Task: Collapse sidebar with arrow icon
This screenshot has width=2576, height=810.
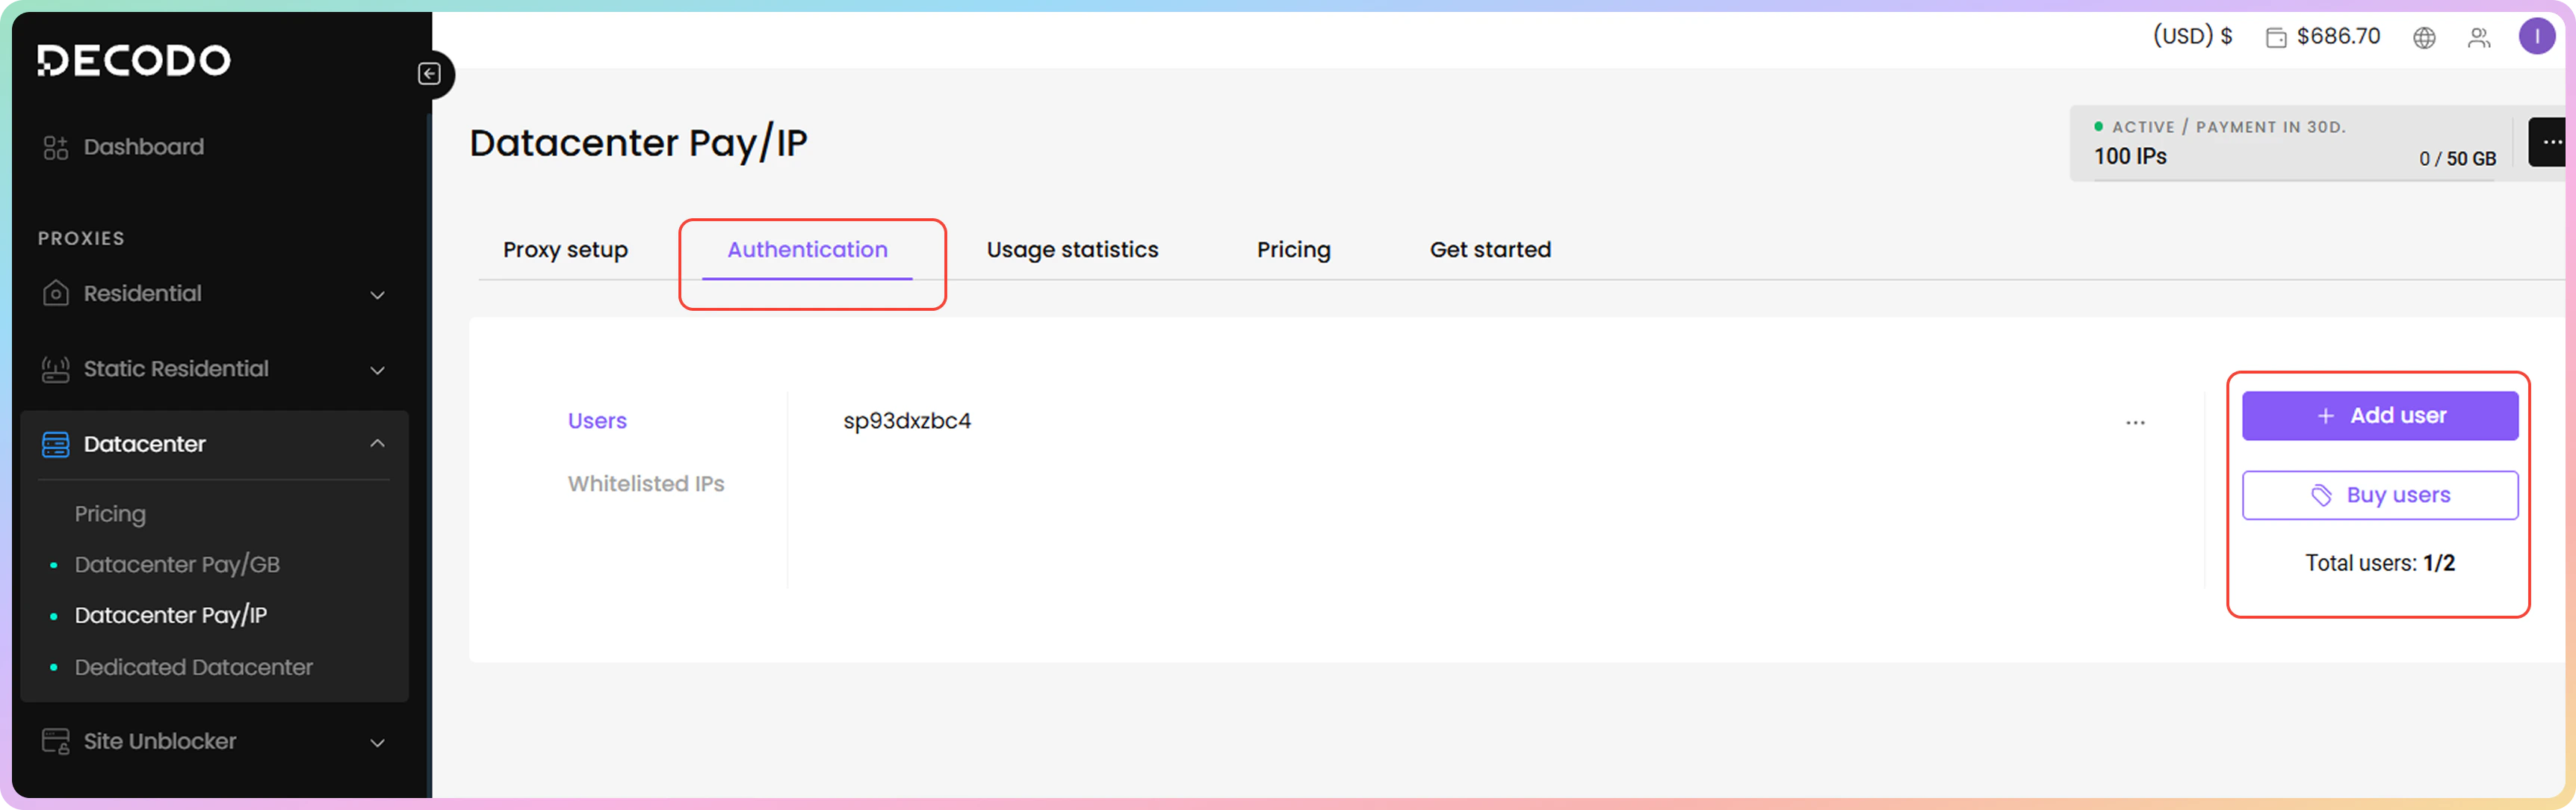Action: tap(429, 74)
